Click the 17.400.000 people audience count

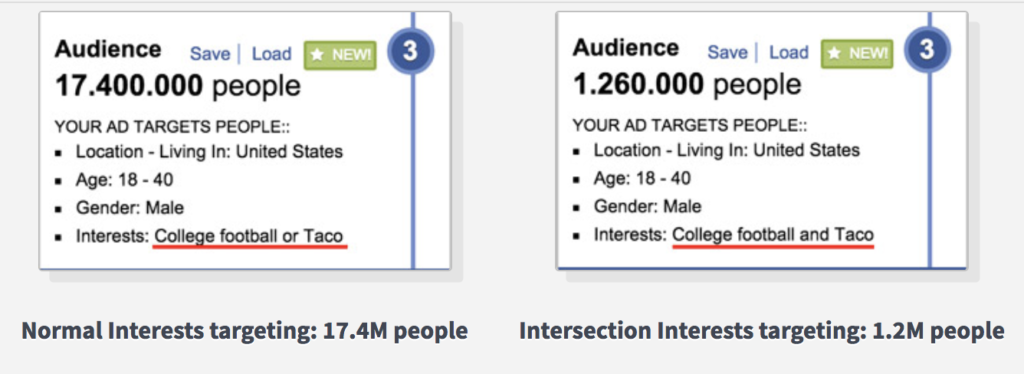(x=178, y=86)
